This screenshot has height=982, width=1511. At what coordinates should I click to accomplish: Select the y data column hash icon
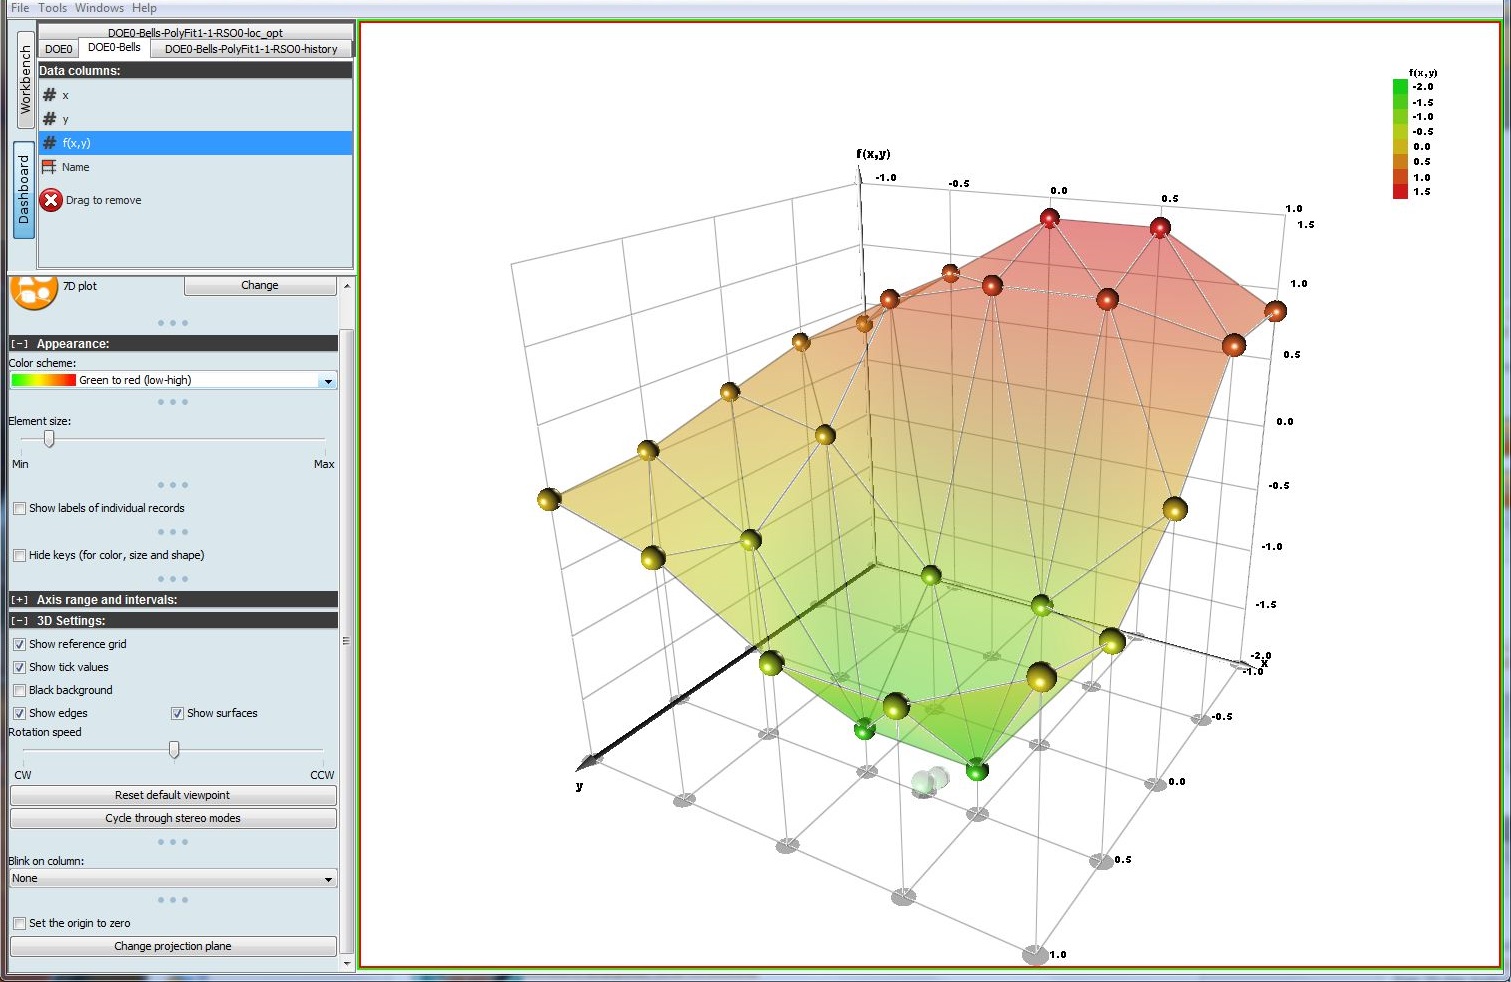(49, 119)
